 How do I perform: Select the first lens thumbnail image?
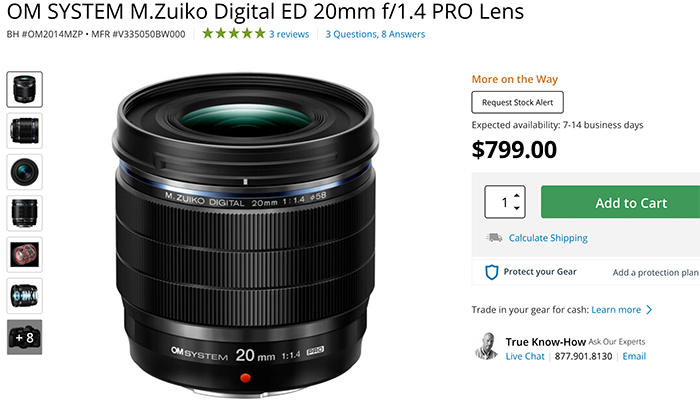pyautogui.click(x=25, y=89)
